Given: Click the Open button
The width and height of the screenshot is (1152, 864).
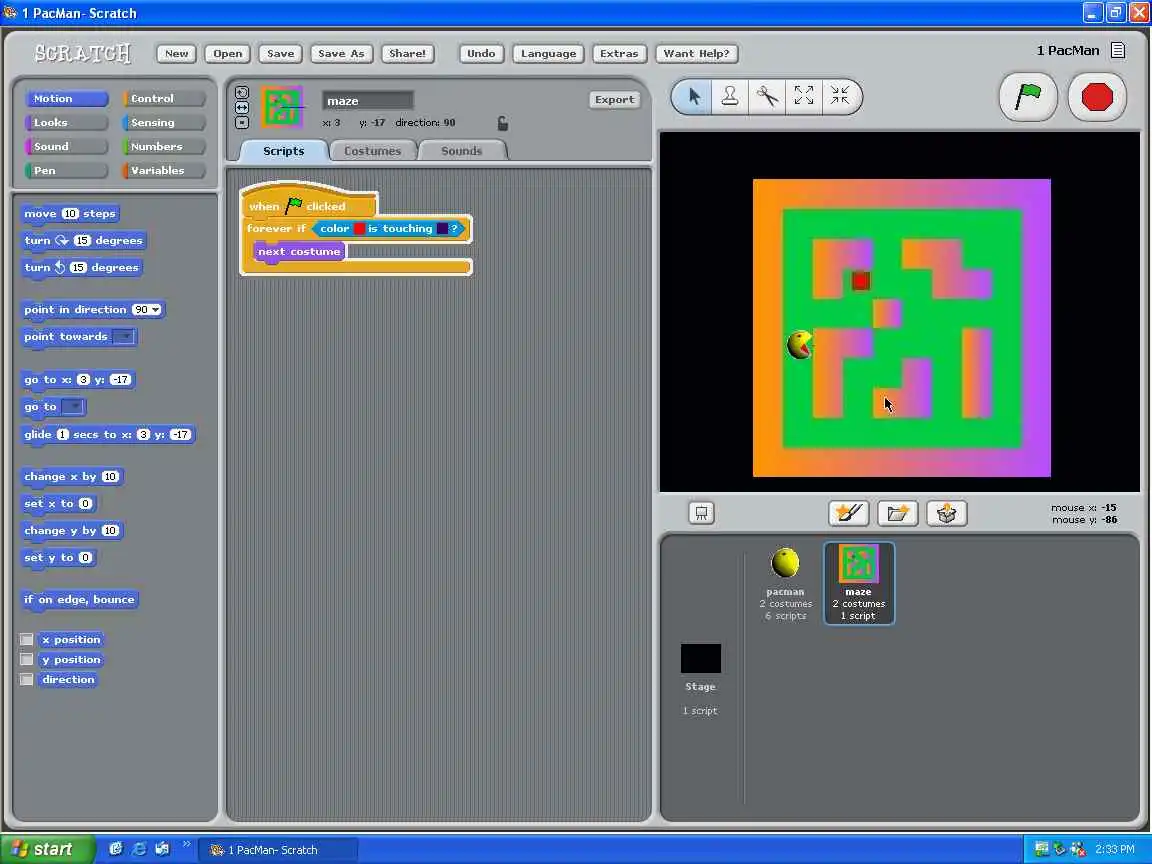Looking at the screenshot, I should click(228, 54).
